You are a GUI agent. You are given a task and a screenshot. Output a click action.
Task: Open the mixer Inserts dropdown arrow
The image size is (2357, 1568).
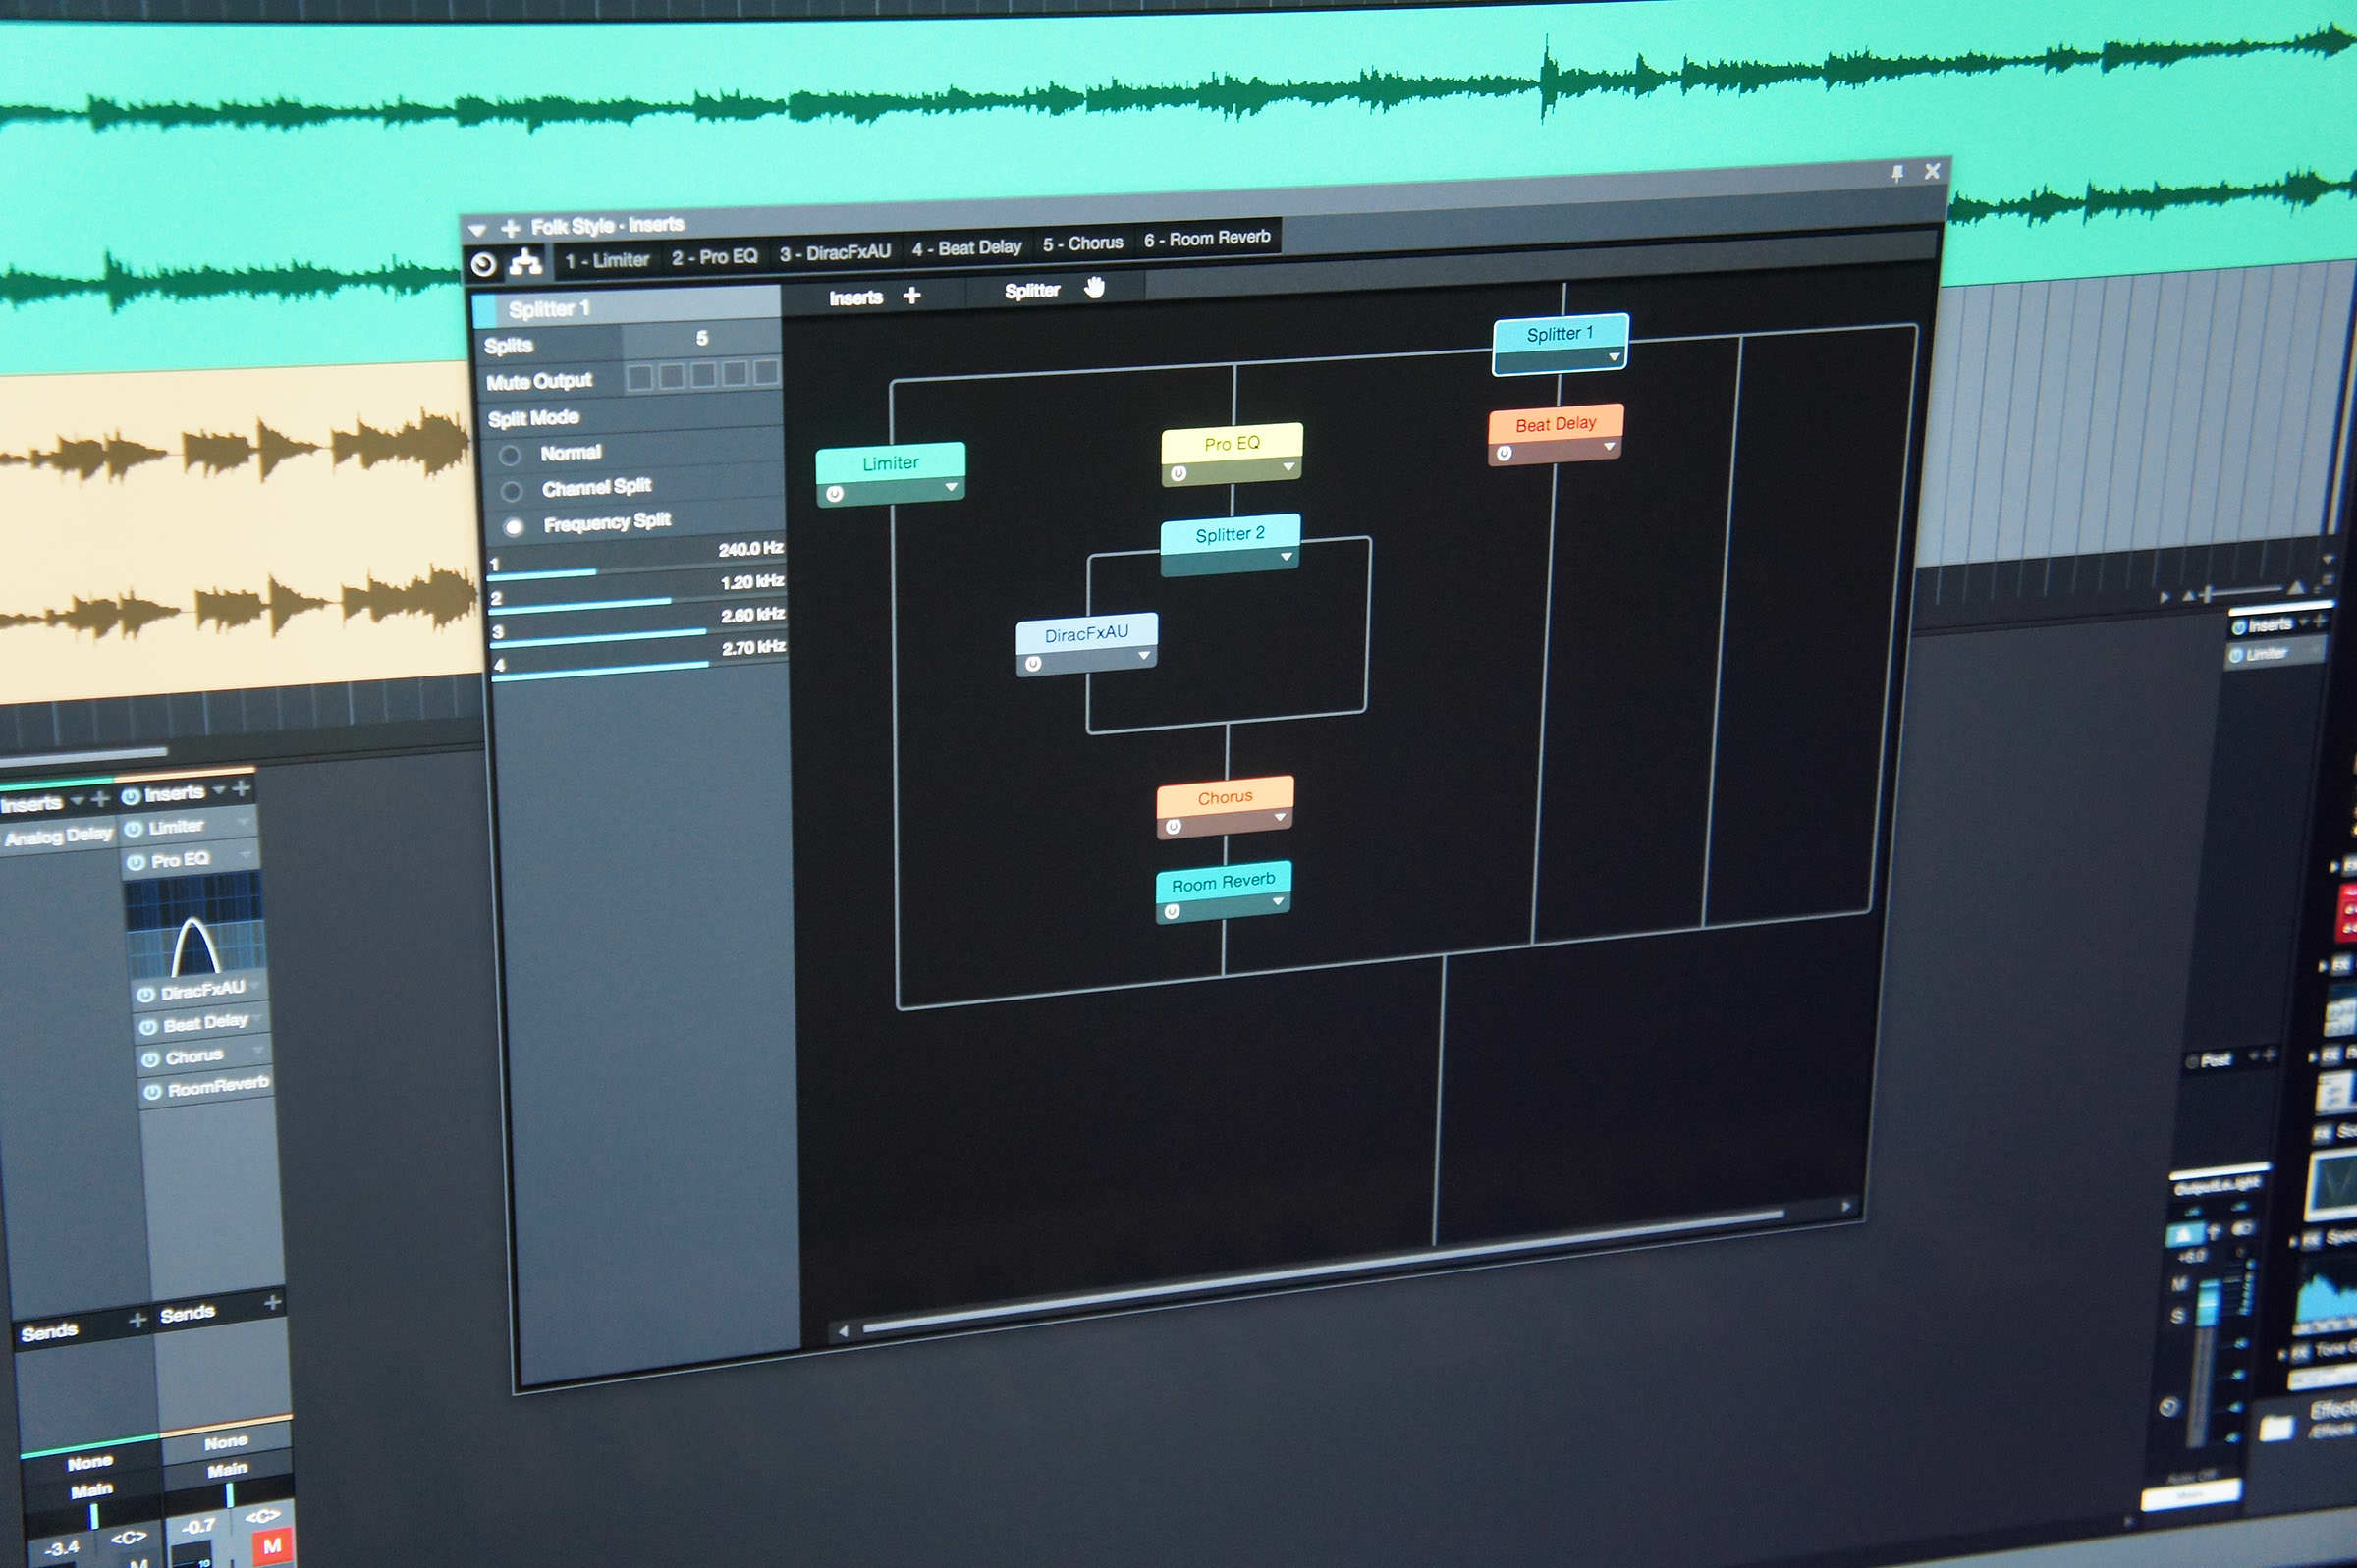point(219,790)
